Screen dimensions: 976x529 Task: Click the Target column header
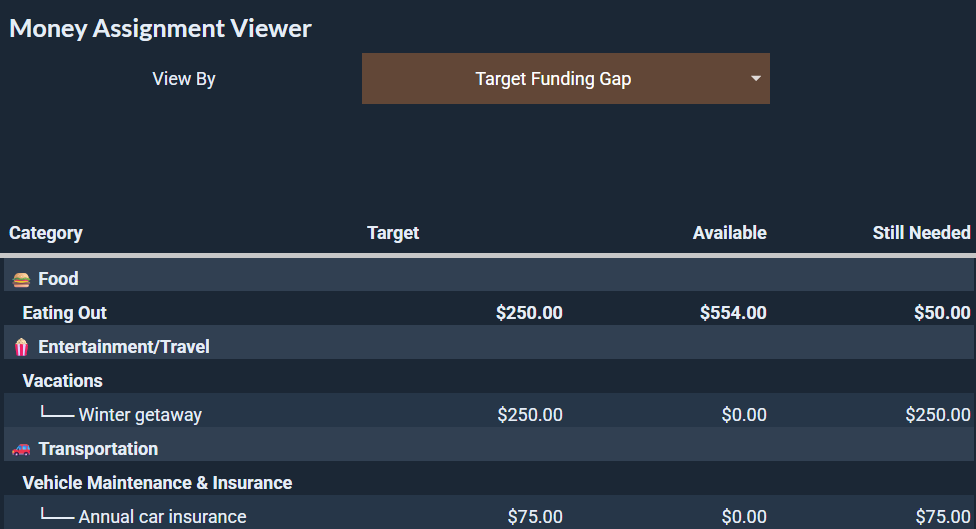pyautogui.click(x=393, y=233)
